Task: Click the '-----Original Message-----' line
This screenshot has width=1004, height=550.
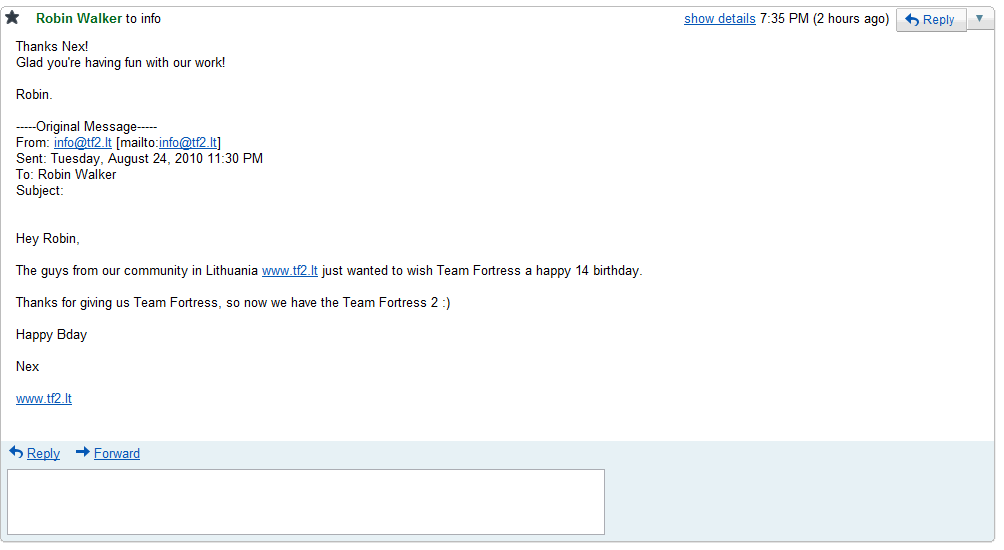Action: click(x=87, y=127)
